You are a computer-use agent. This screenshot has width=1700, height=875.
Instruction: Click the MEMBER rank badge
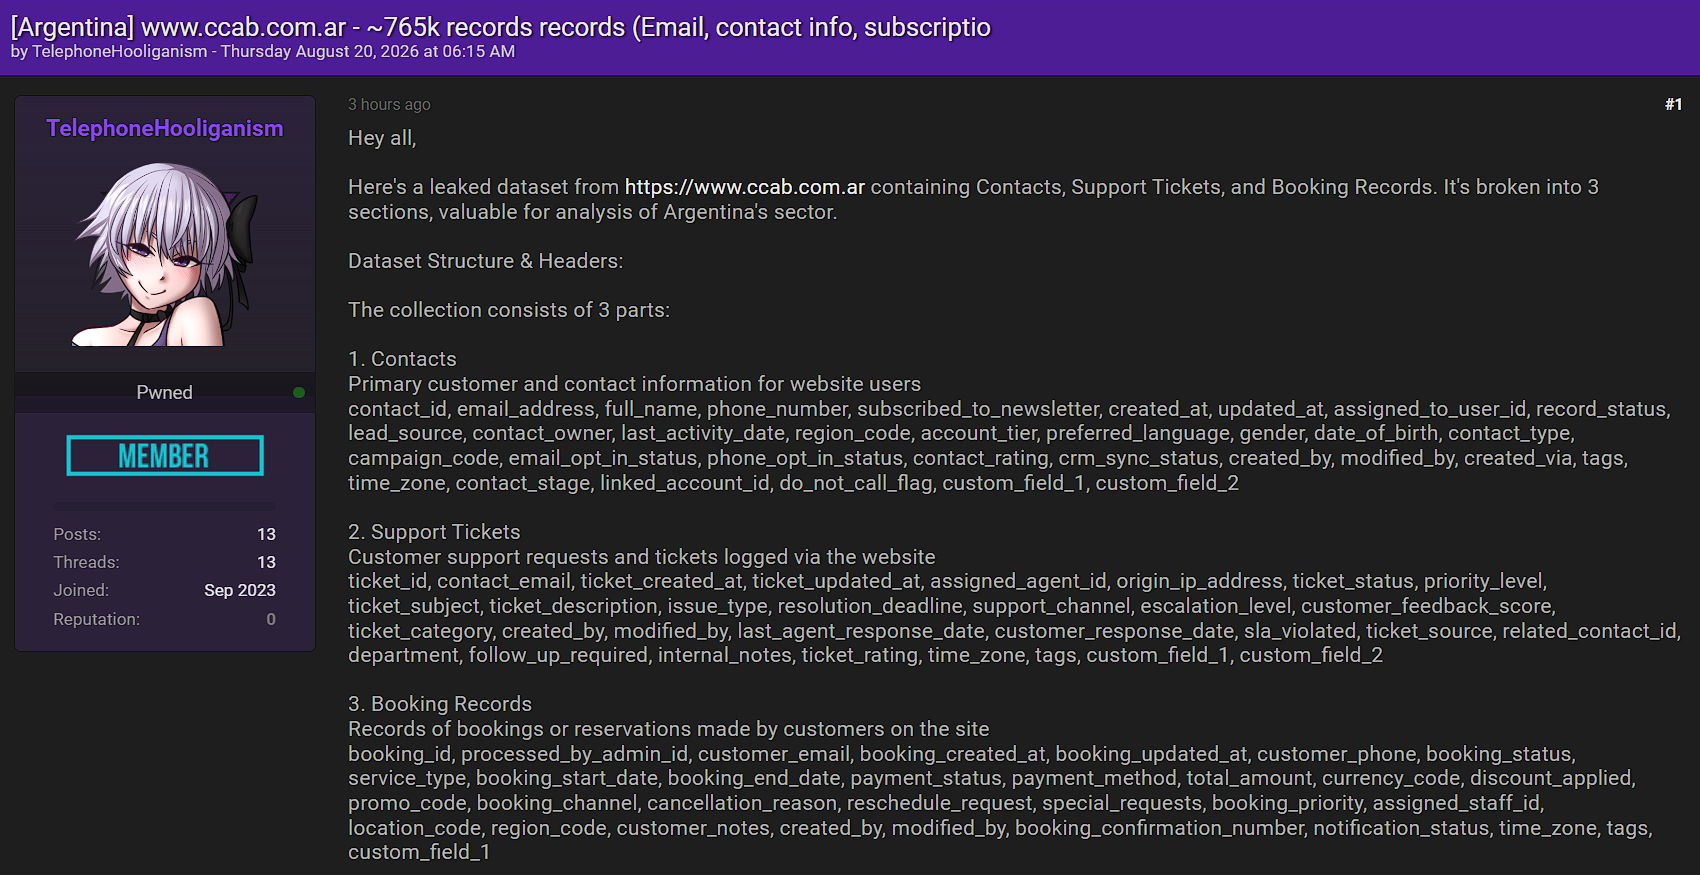[x=165, y=456]
